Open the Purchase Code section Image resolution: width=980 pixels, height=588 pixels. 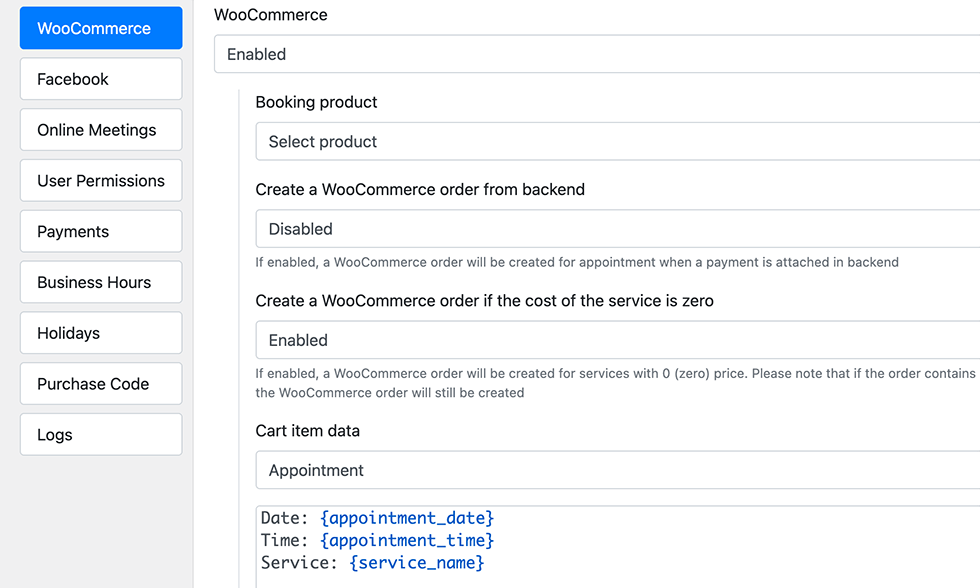100,384
